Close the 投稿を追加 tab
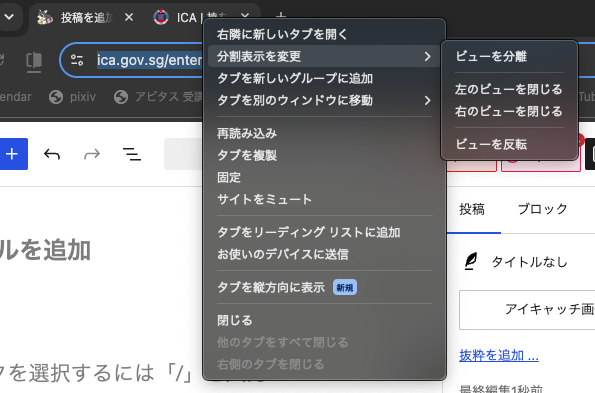 pyautogui.click(x=129, y=17)
